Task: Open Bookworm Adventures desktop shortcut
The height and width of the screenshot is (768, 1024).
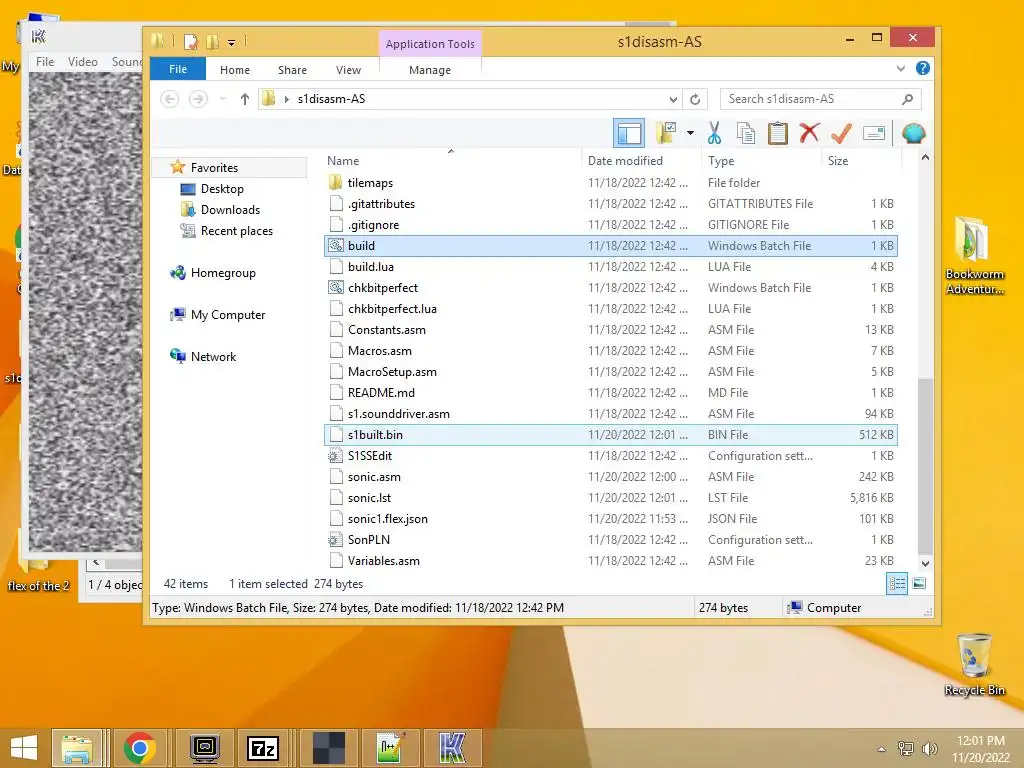Action: tap(974, 255)
